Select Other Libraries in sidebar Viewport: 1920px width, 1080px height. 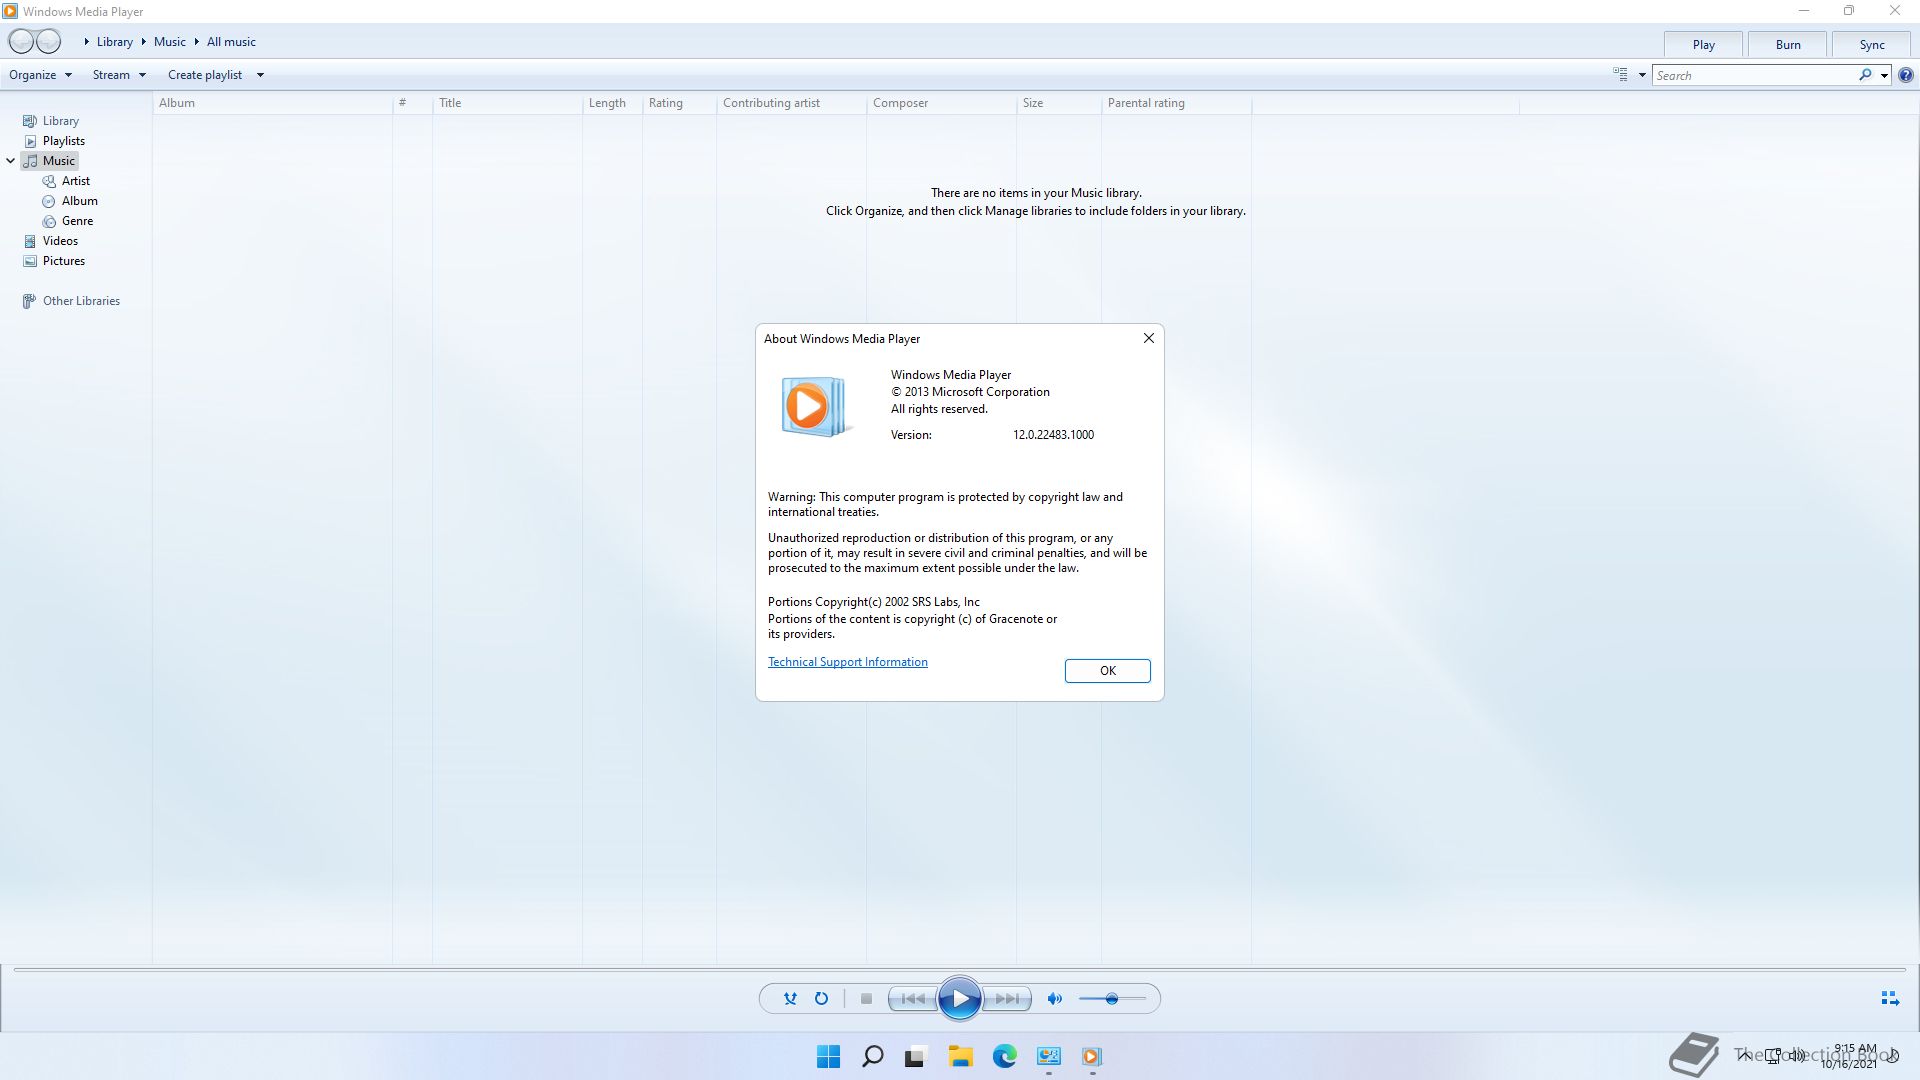(81, 301)
